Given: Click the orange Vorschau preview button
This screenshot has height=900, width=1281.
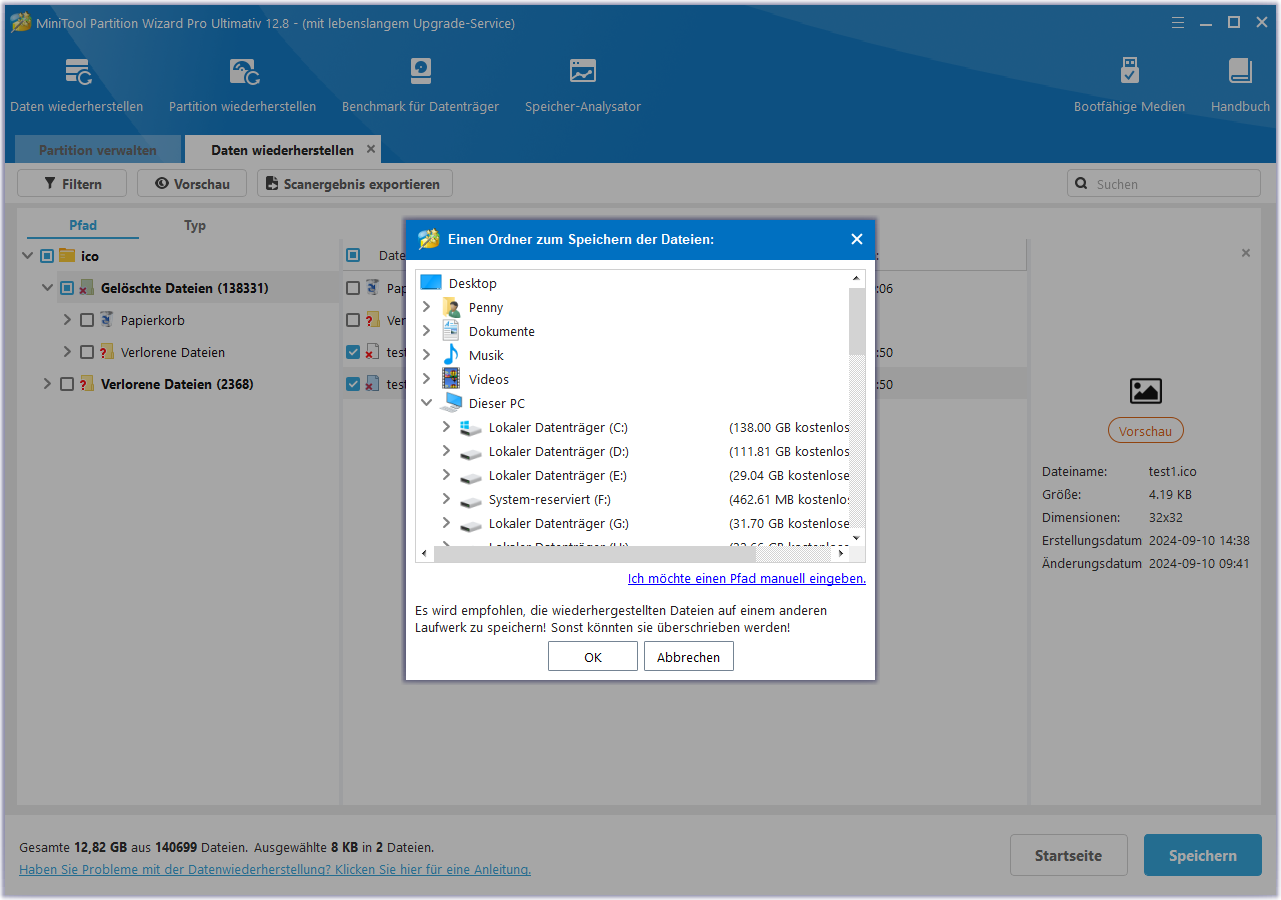Looking at the screenshot, I should click(x=1145, y=431).
